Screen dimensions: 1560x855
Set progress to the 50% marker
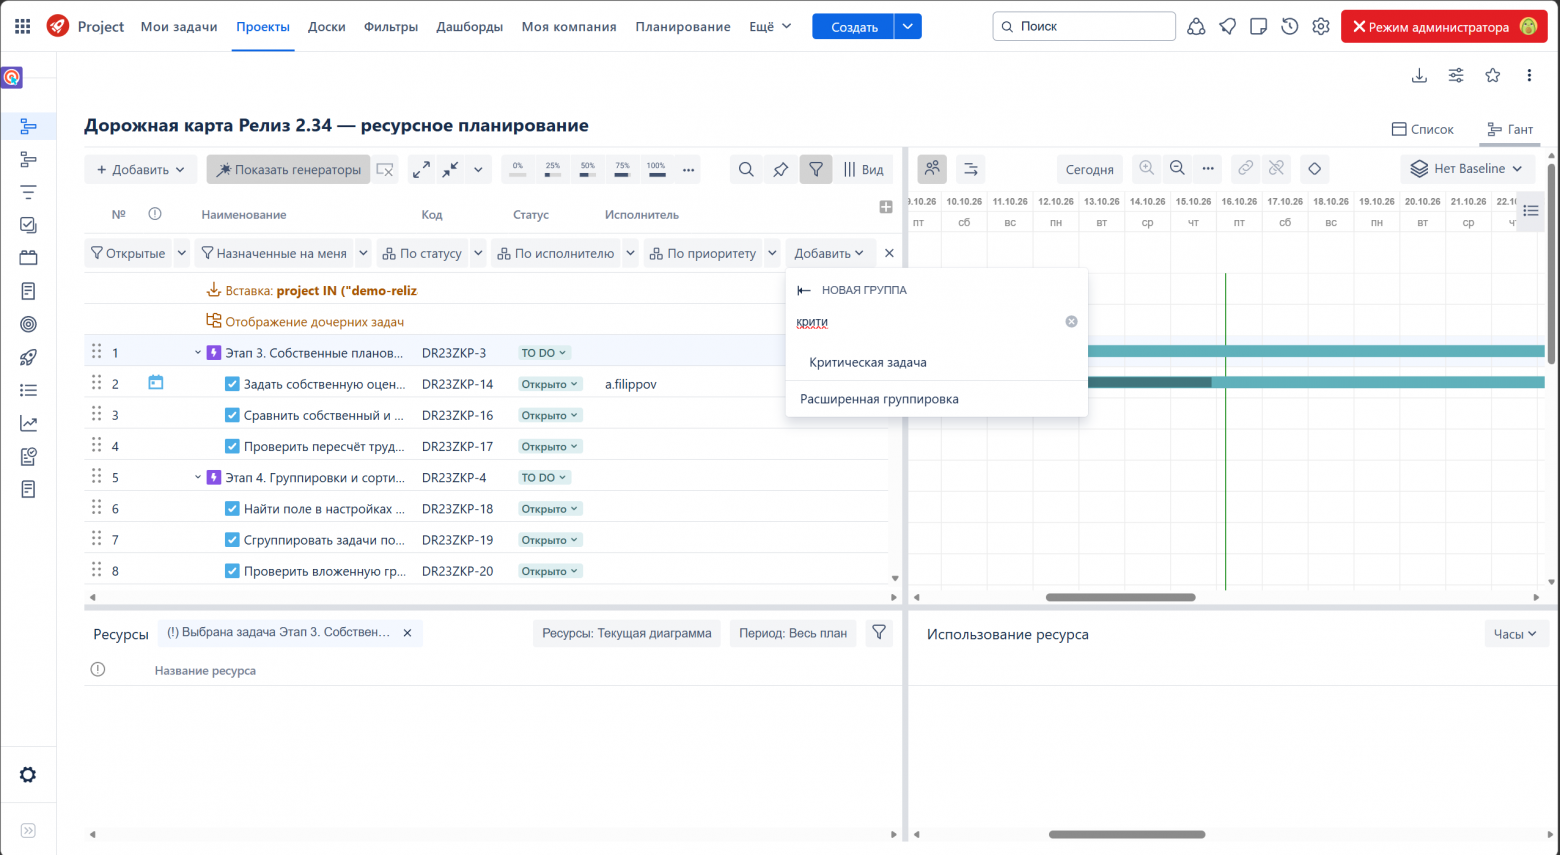[x=587, y=170]
